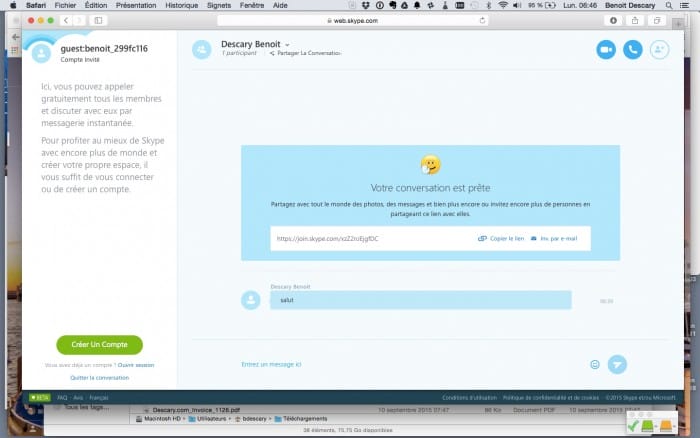The height and width of the screenshot is (438, 700).
Task: Expand the Descary Benoit conversation name dropdown
Action: coord(287,45)
